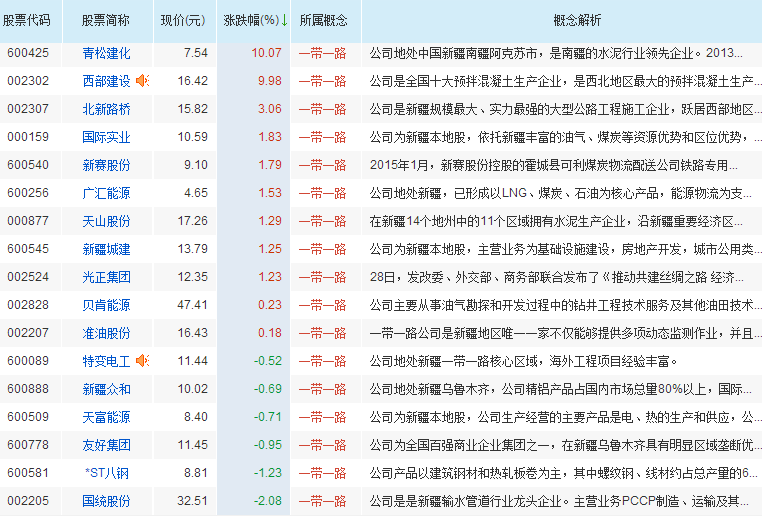This screenshot has height=516, width=762.
Task: Open stock link 光正集团
Action: (x=106, y=277)
